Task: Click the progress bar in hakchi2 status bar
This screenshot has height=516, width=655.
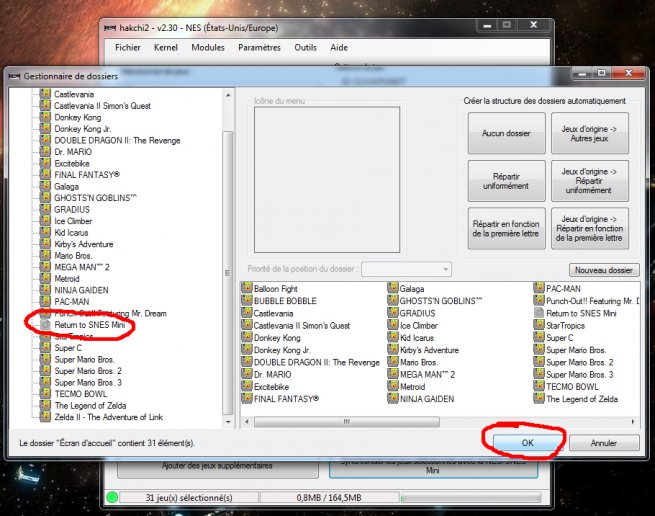Action: pyautogui.click(x=471, y=498)
